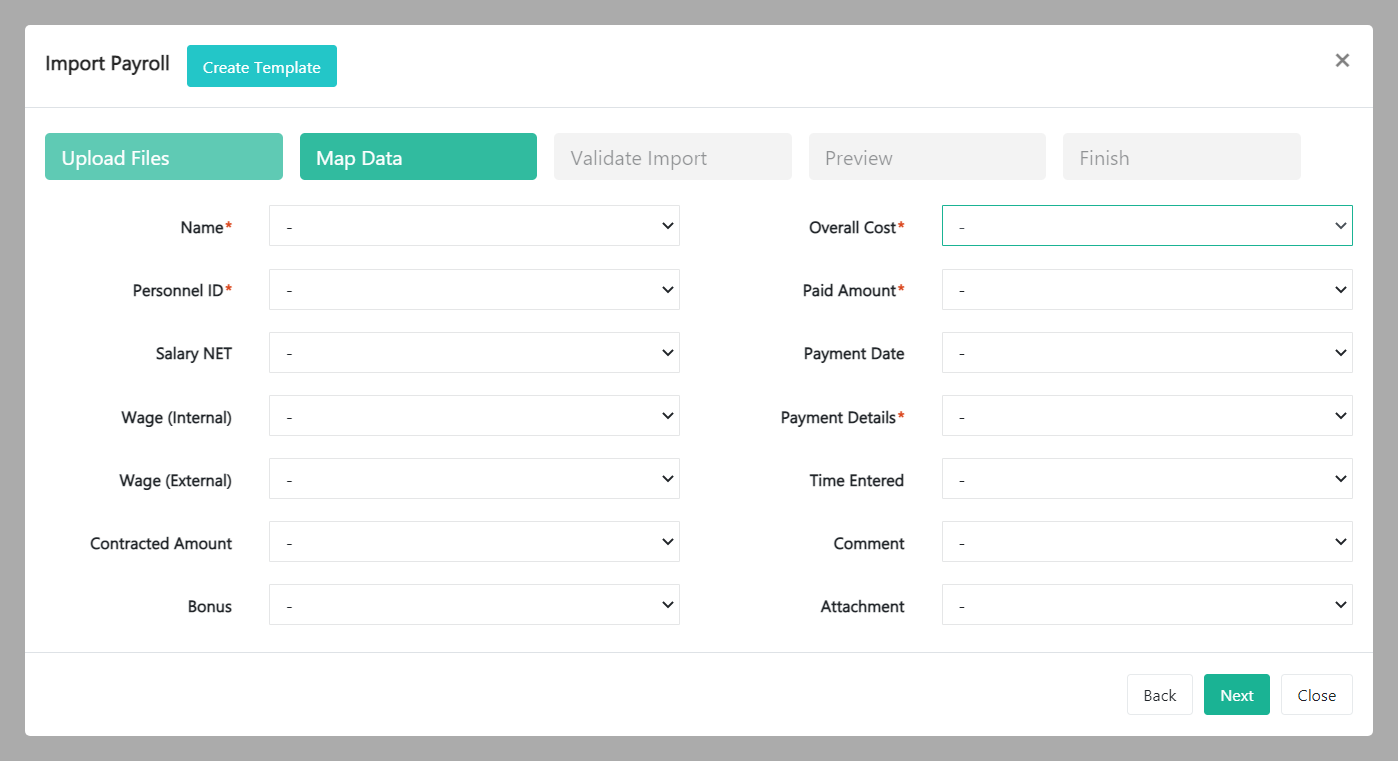The width and height of the screenshot is (1398, 761).
Task: Go back using the Back button
Action: point(1159,694)
